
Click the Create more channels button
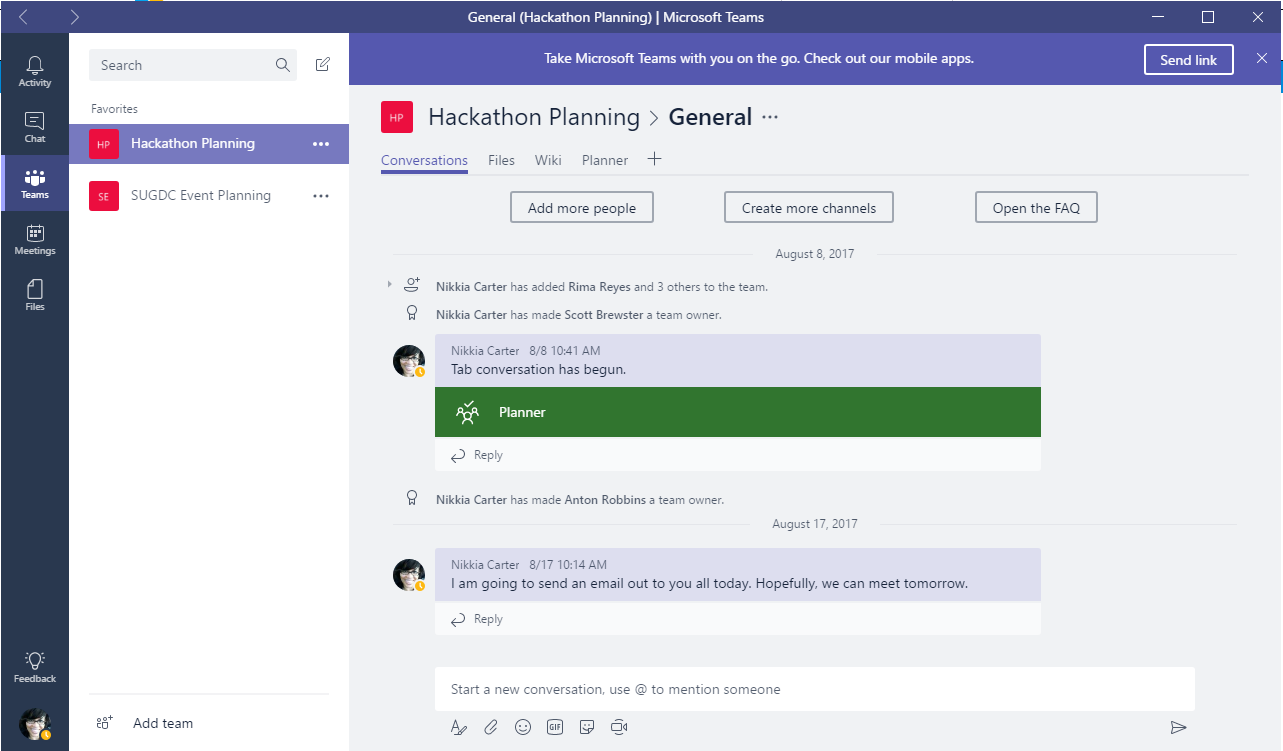point(808,208)
